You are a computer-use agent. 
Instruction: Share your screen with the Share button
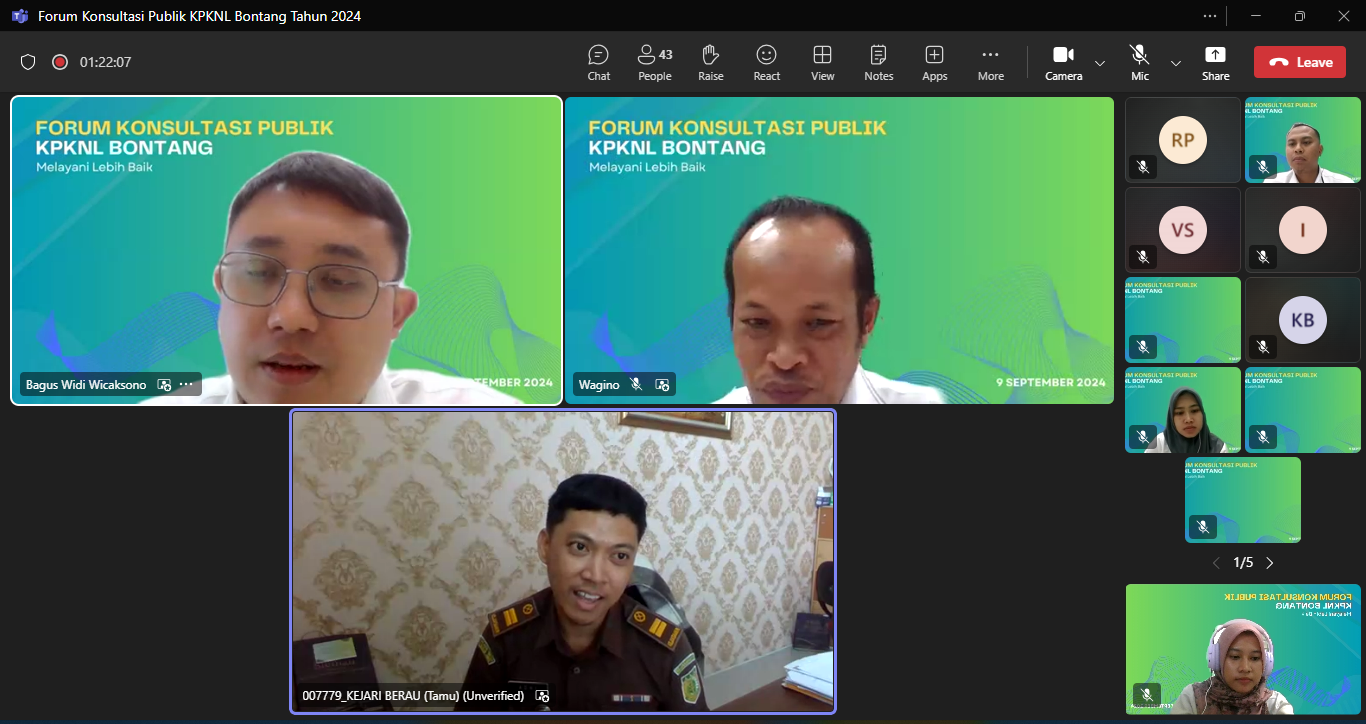point(1216,63)
